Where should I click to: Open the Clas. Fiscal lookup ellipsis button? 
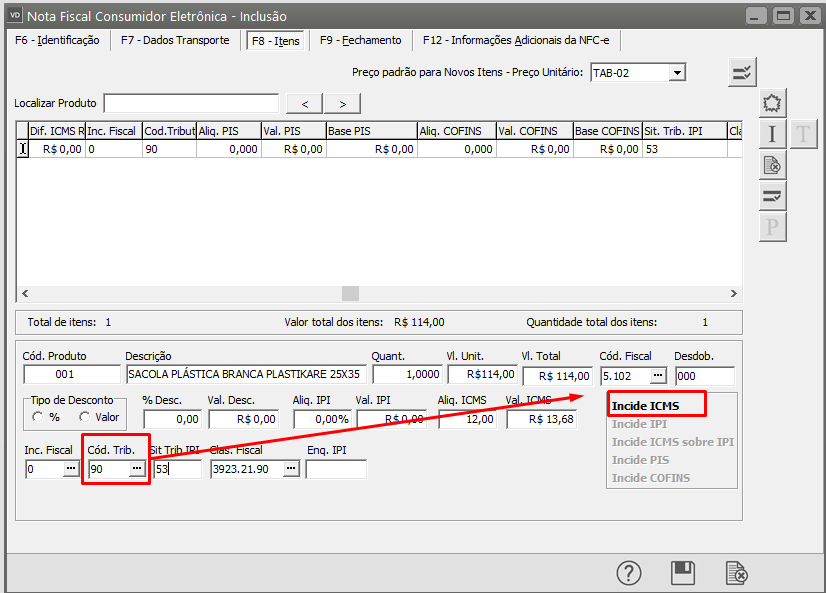(290, 469)
